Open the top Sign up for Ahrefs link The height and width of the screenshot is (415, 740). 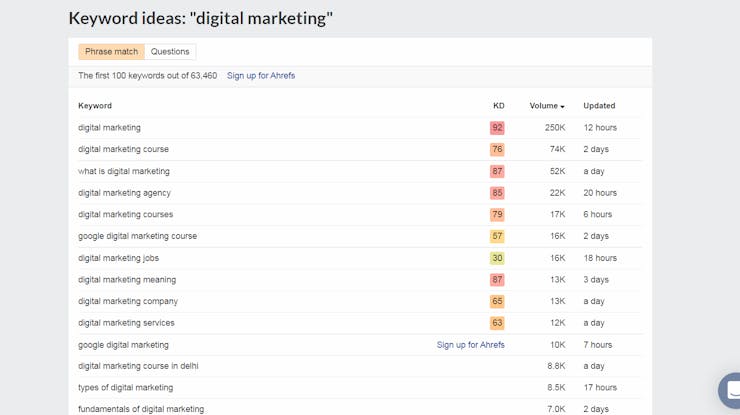(261, 76)
